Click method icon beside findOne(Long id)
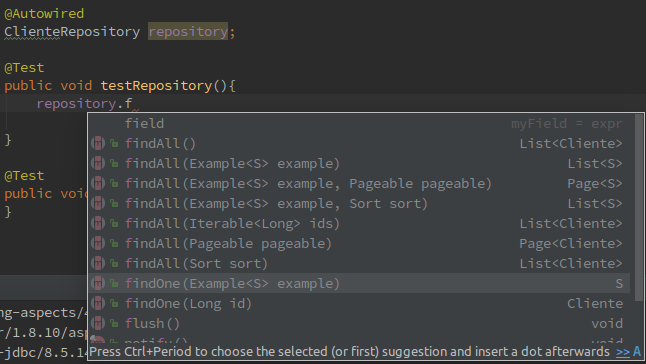 (98, 303)
